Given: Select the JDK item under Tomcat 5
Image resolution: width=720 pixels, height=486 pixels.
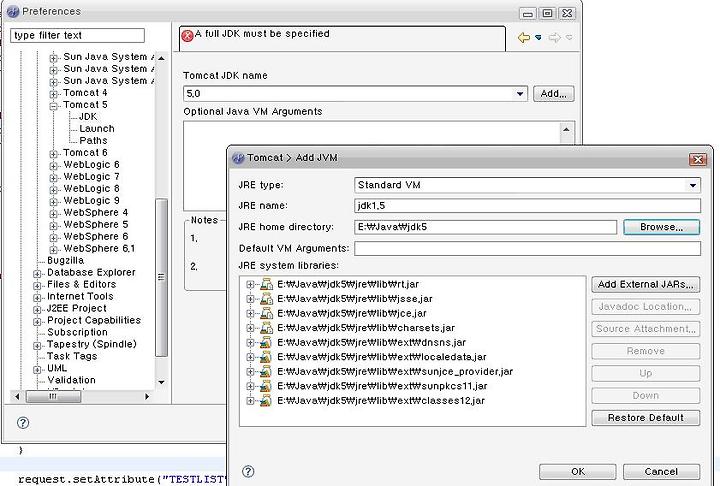Looking at the screenshot, I should pyautogui.click(x=88, y=117).
